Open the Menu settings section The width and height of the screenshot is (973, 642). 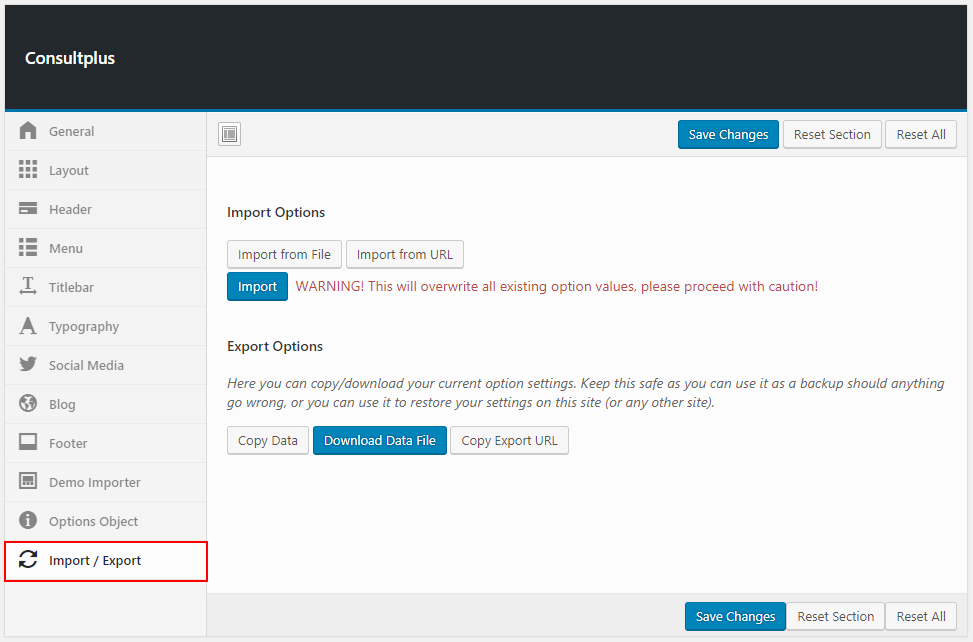pos(66,248)
